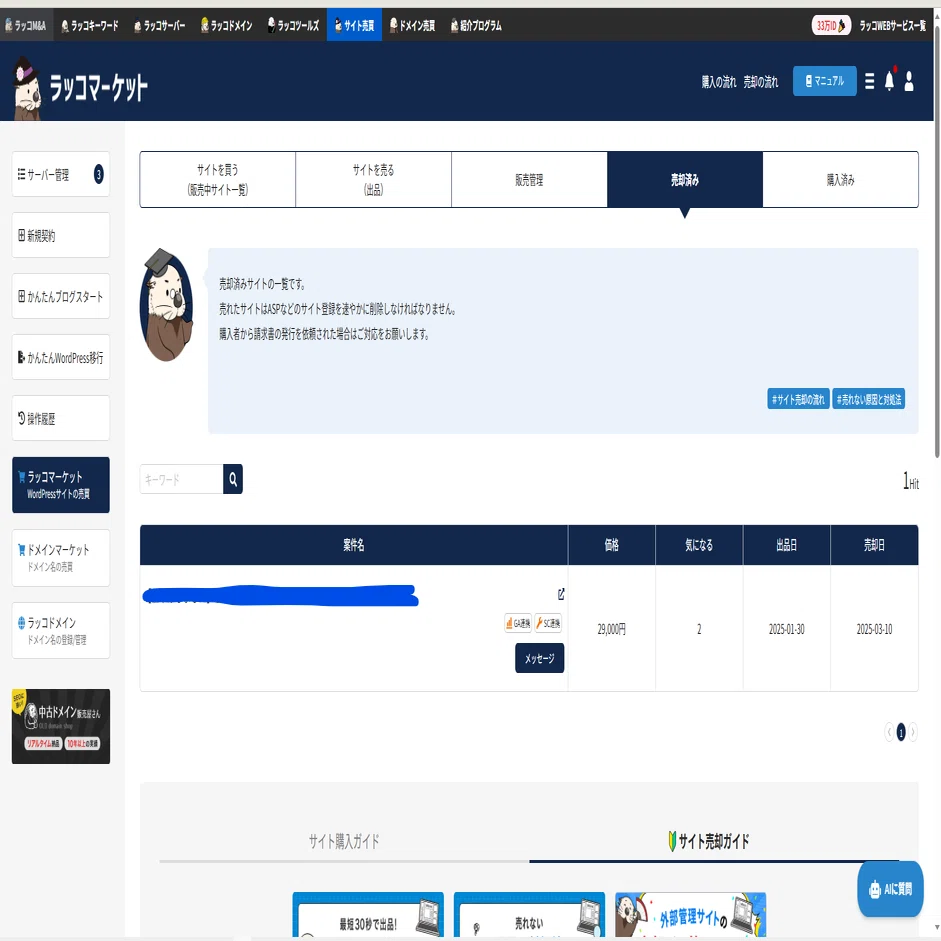The image size is (941, 941).
Task: Click the #売れない原因と対処法 tag button
Action: click(x=868, y=399)
